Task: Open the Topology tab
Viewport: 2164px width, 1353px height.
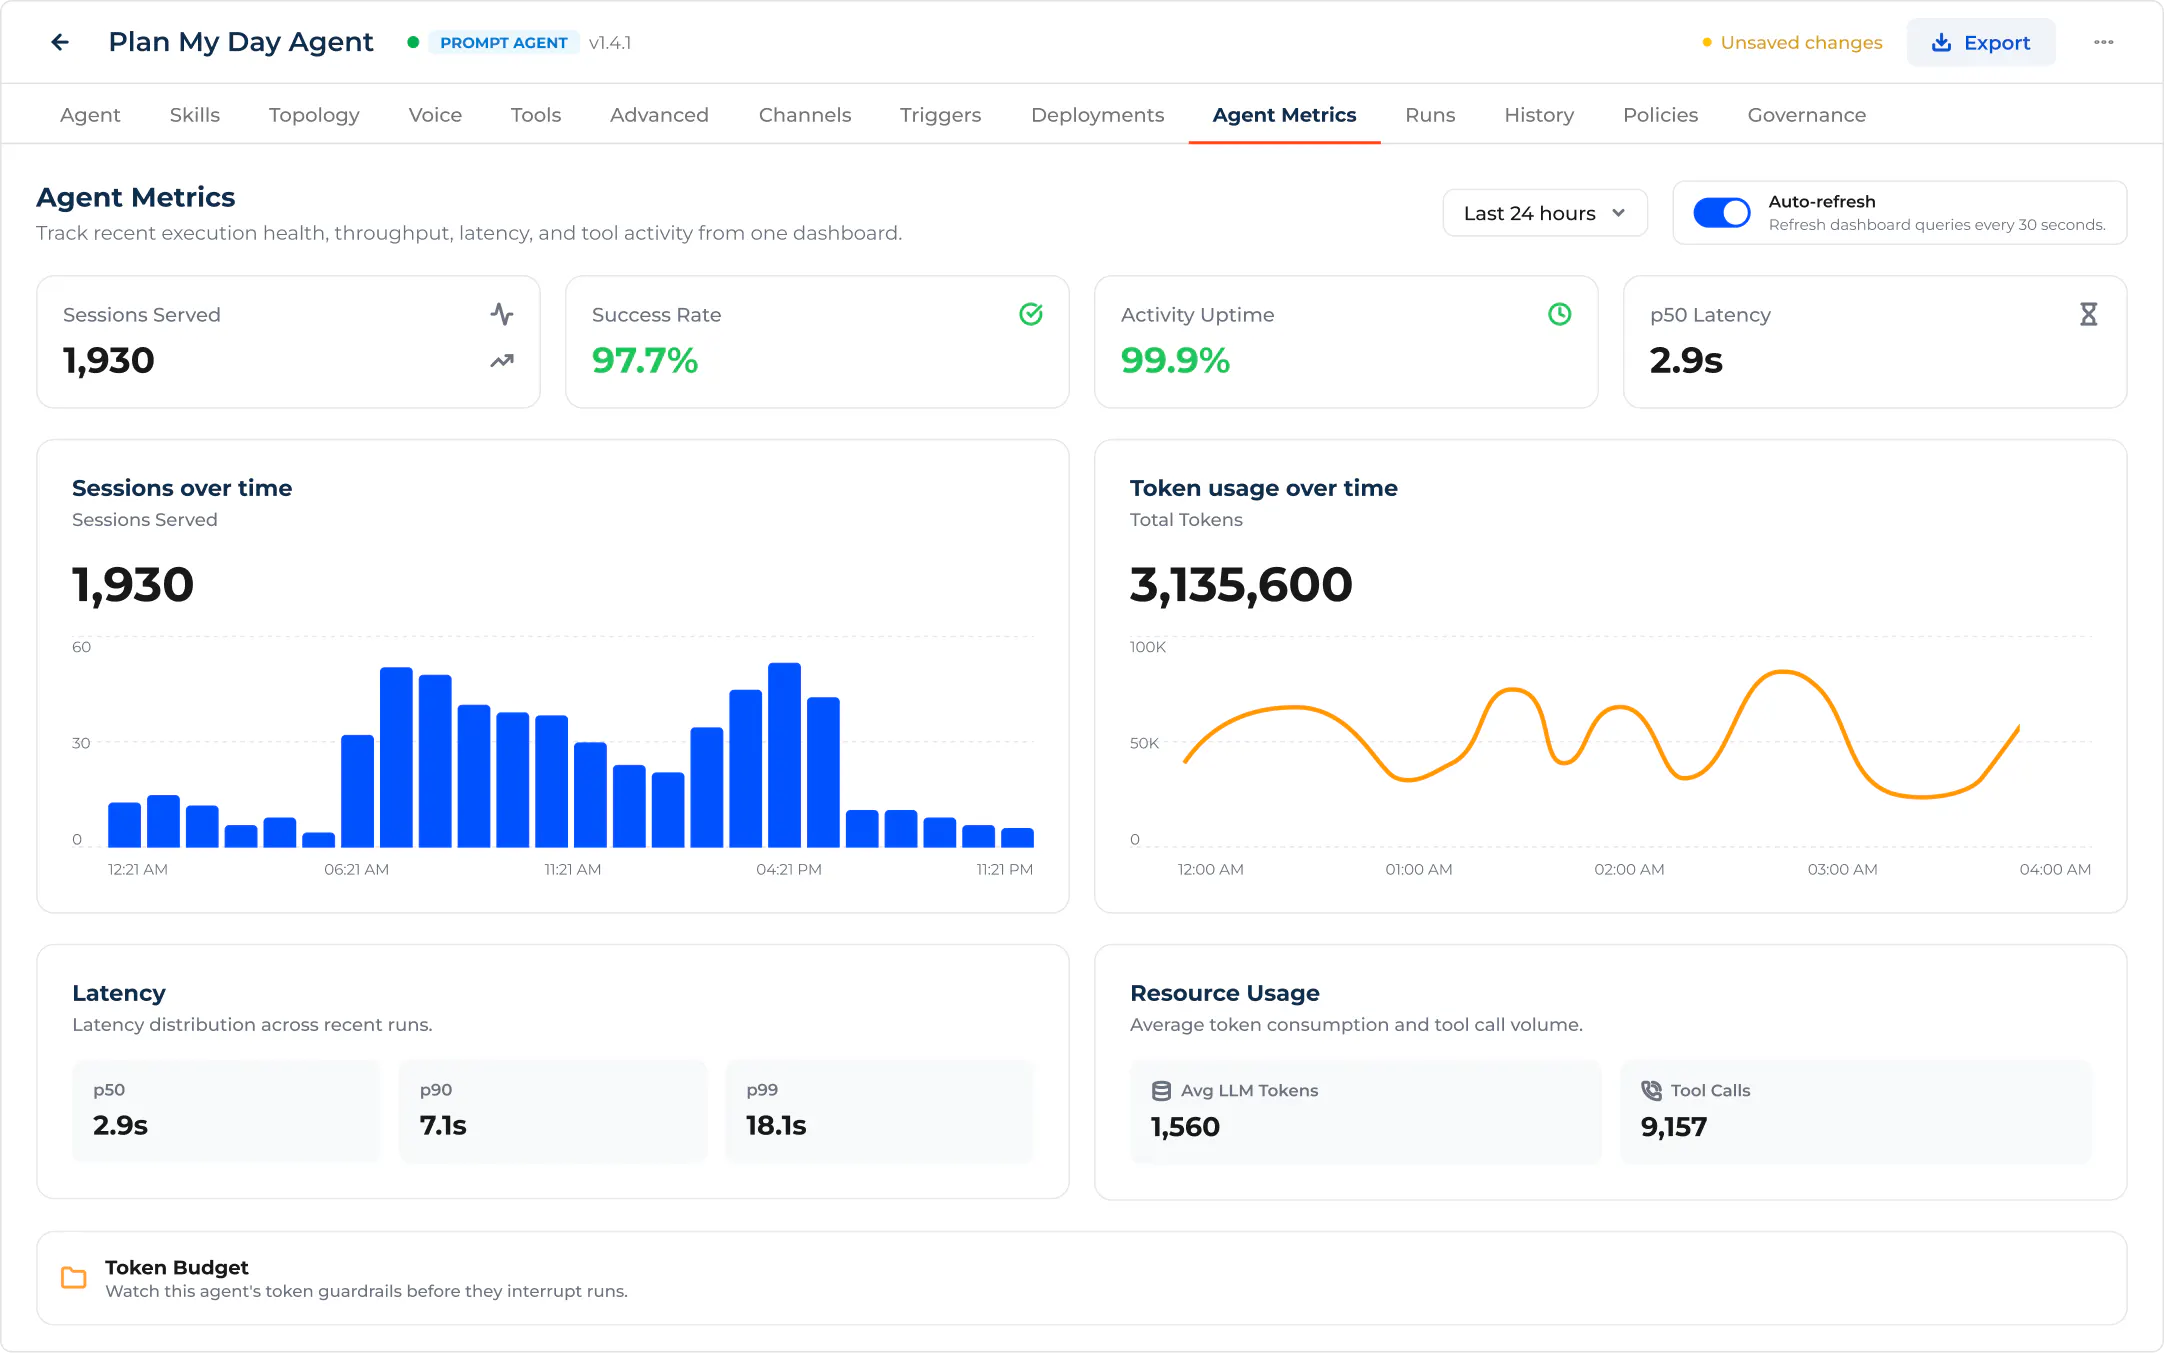Action: pyautogui.click(x=314, y=115)
